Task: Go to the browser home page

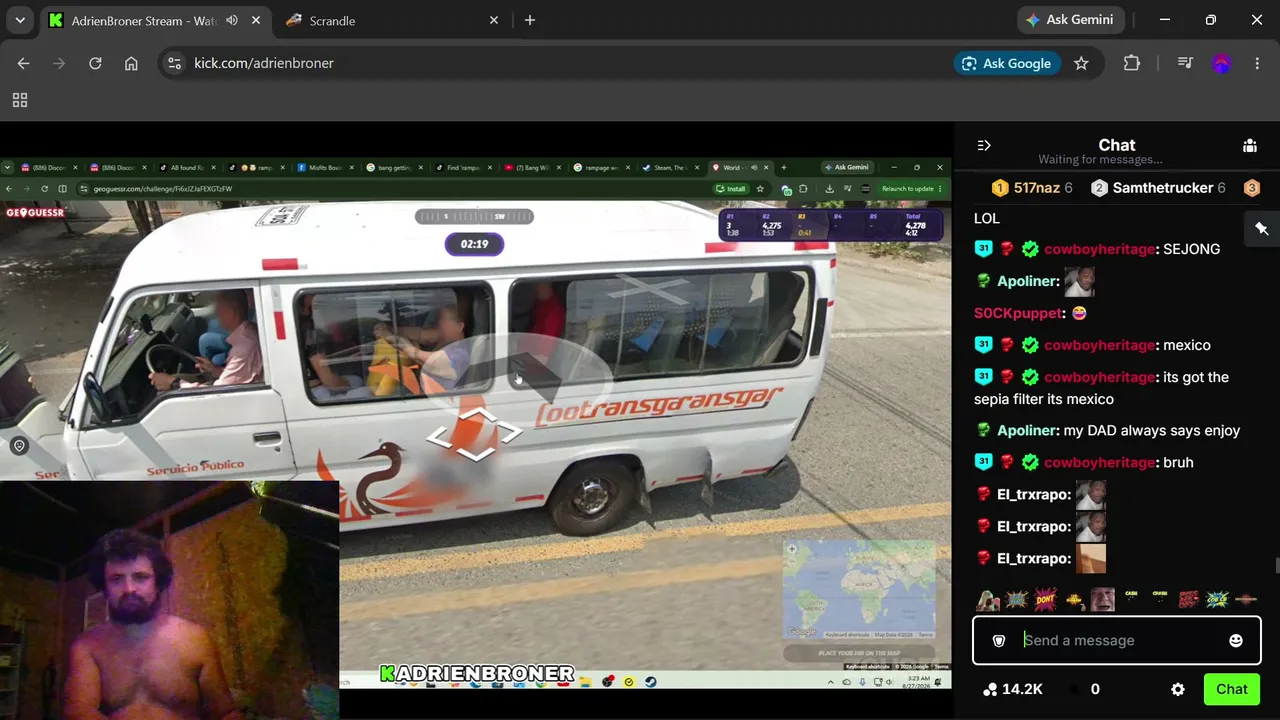Action: point(131,63)
